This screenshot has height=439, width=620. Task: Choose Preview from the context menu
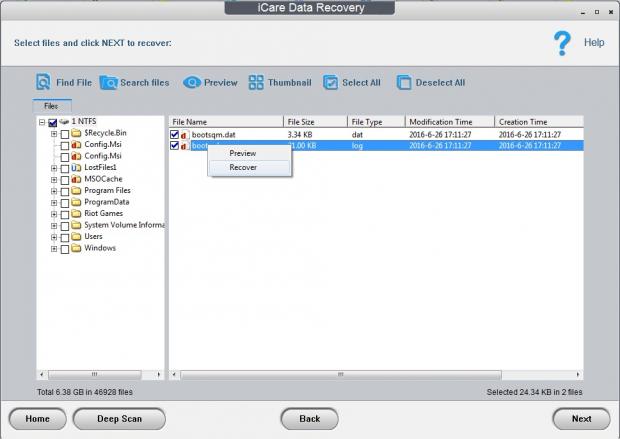pos(243,153)
